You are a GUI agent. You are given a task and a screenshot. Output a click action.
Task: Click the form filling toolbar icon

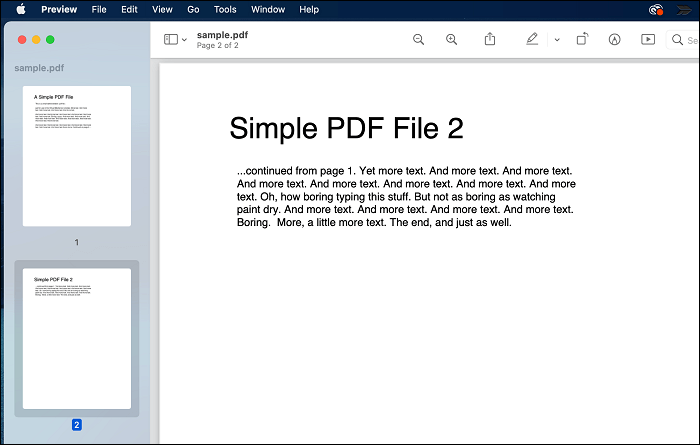[648, 39]
